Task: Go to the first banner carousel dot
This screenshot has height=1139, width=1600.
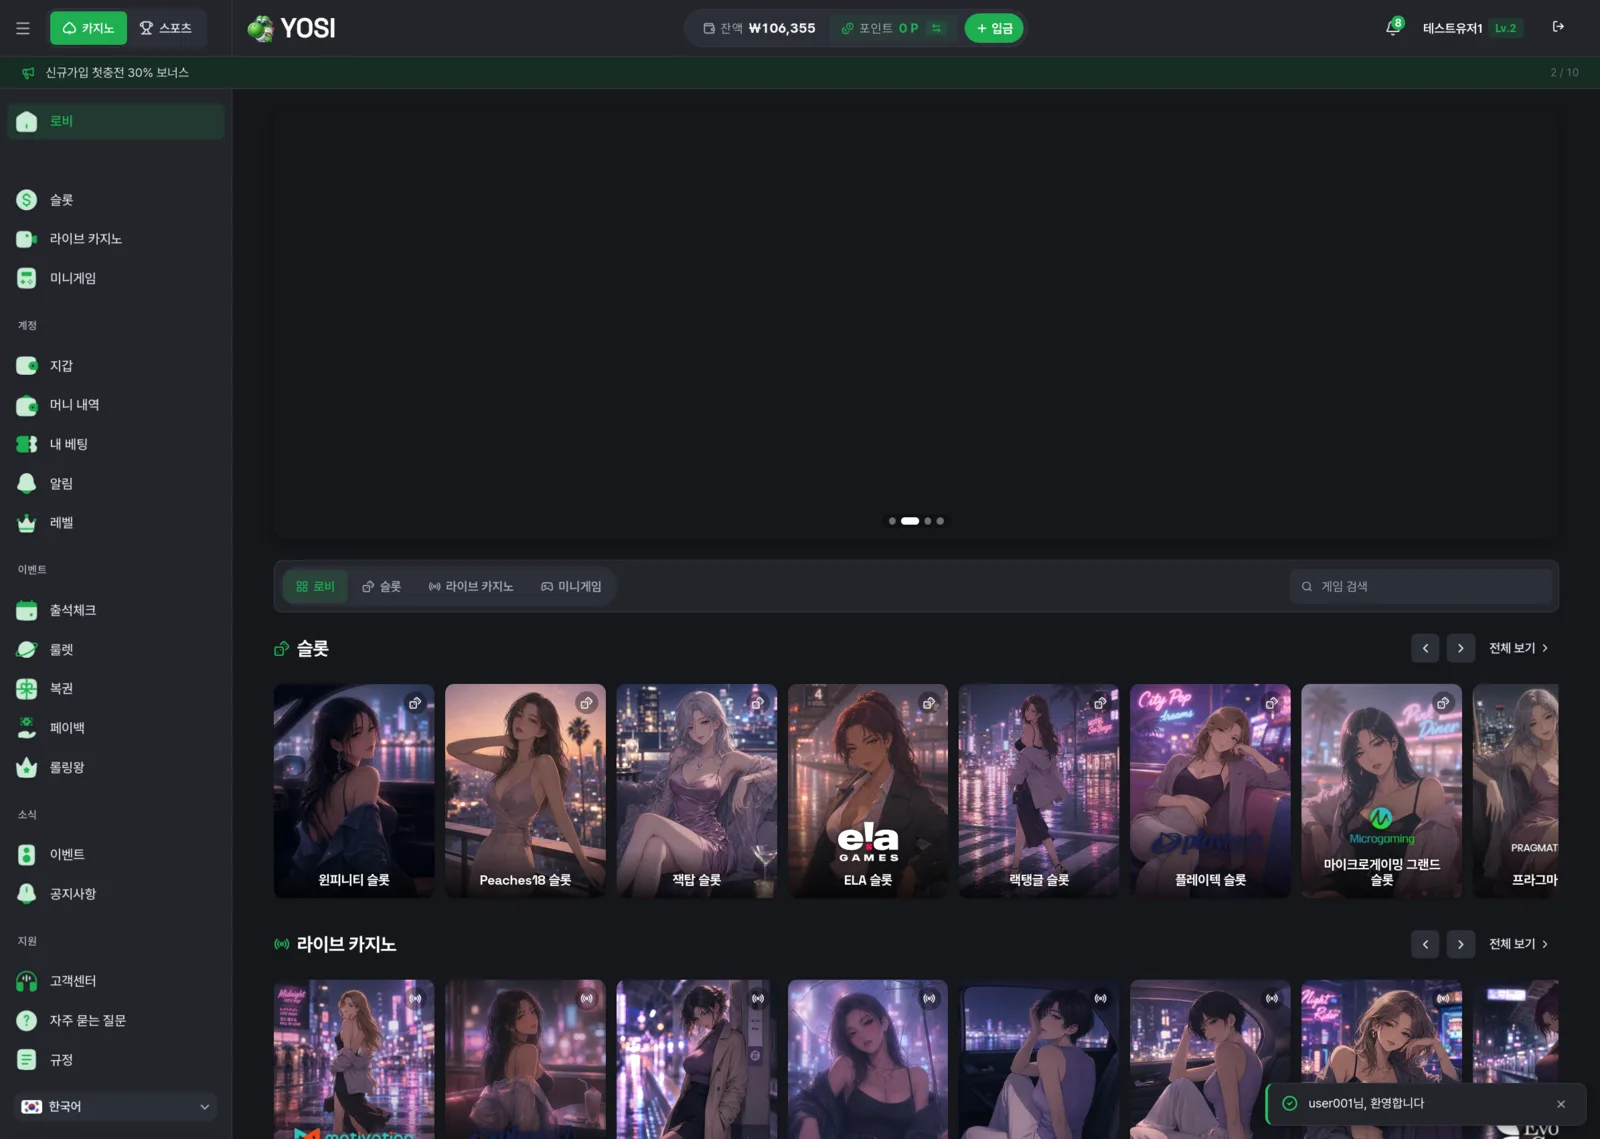Action: point(892,521)
